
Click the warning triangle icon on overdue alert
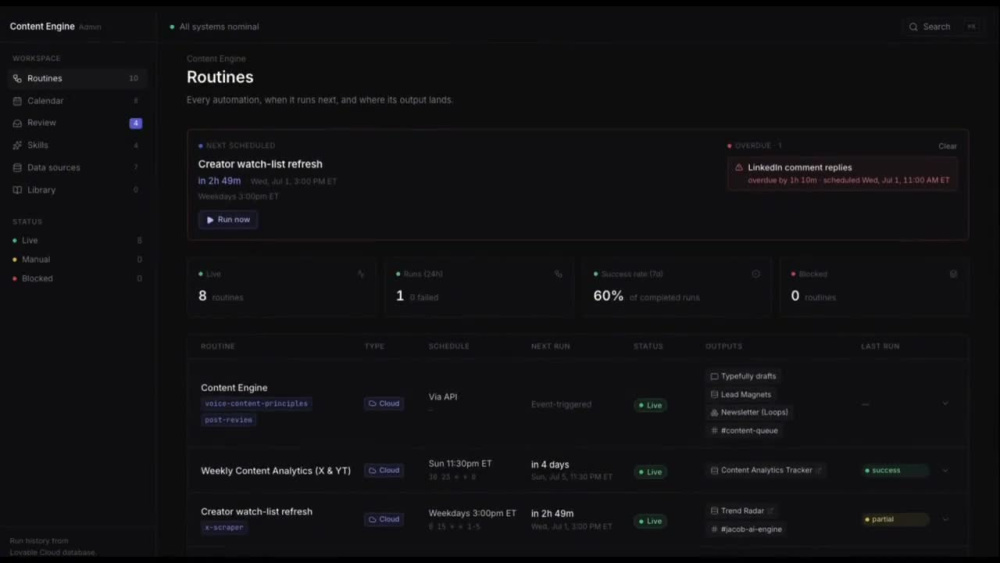pyautogui.click(x=739, y=168)
